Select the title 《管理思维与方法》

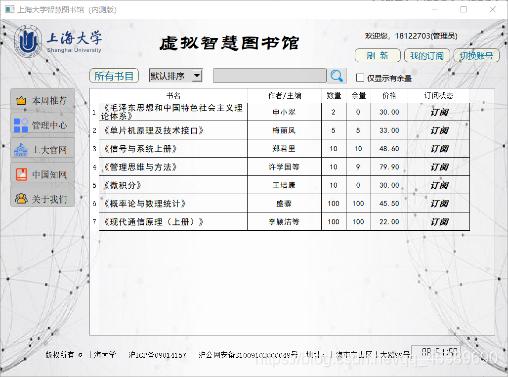[140, 167]
